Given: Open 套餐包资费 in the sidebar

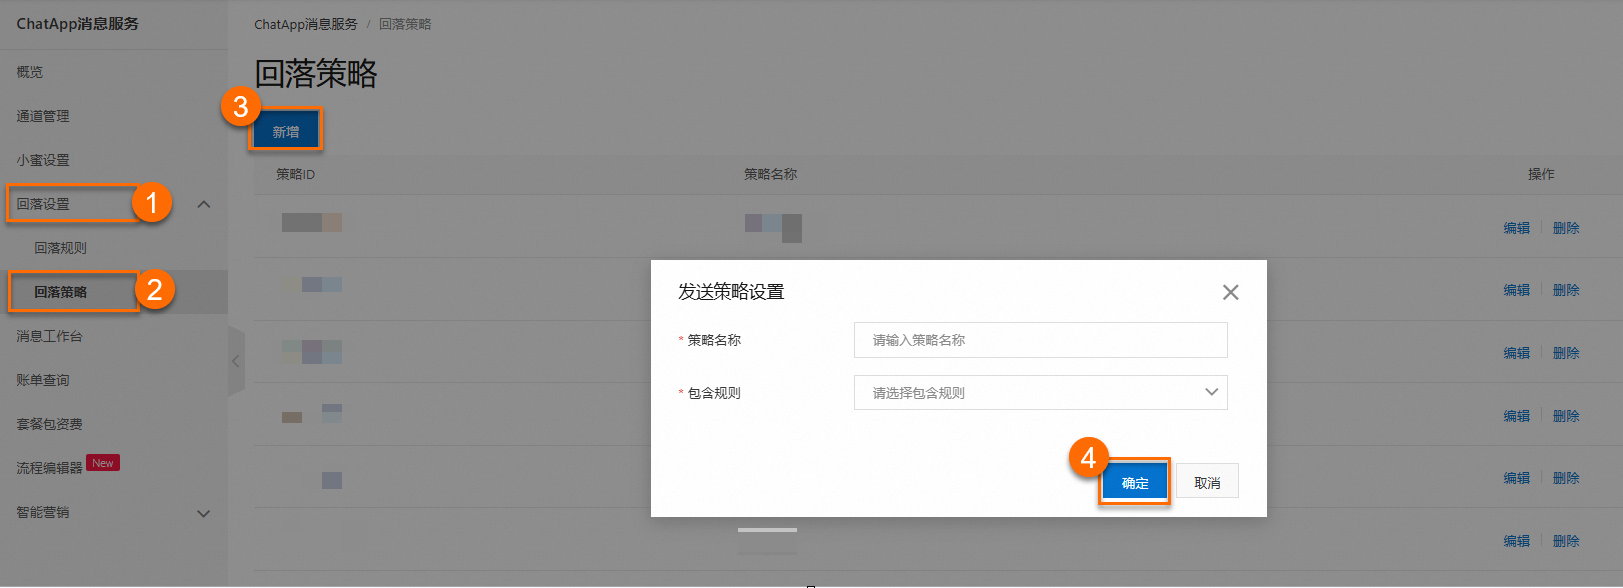Looking at the screenshot, I should pyautogui.click(x=50, y=424).
